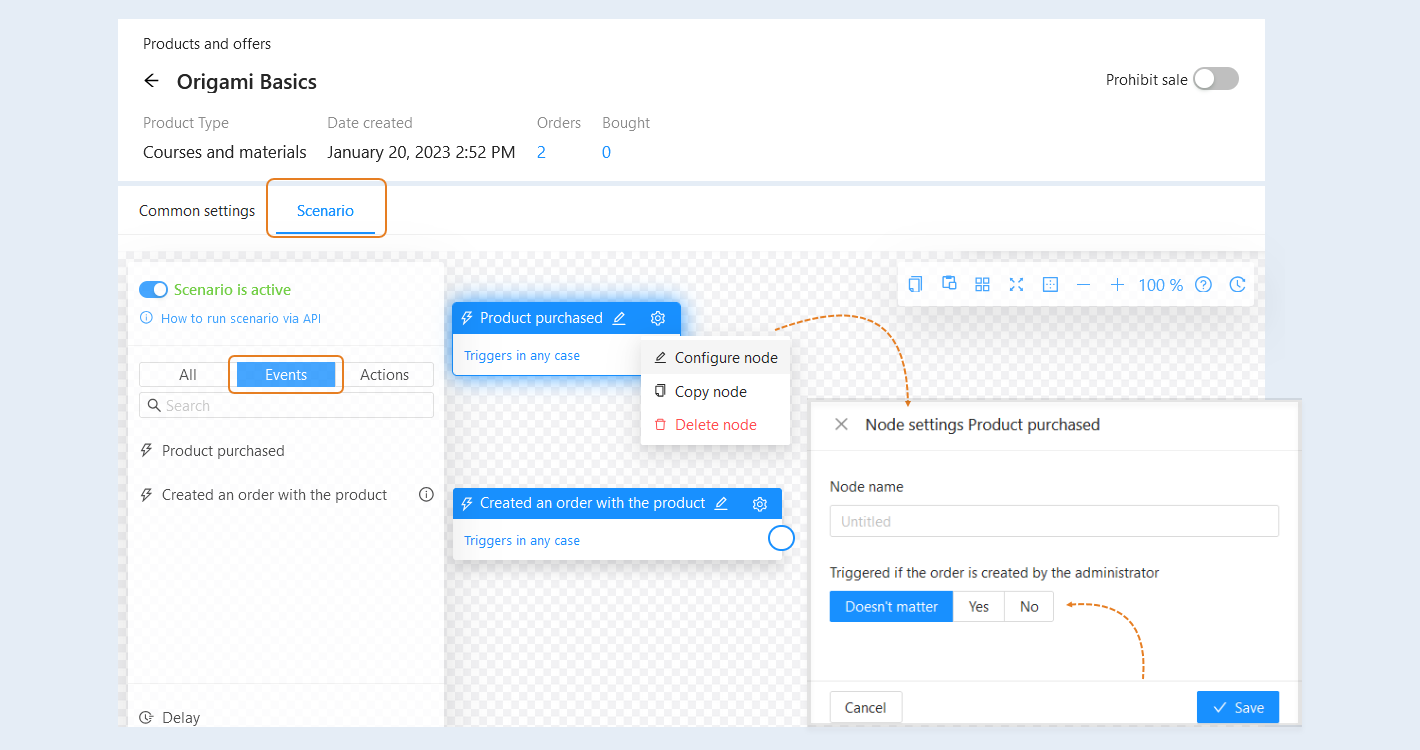
Task: Choose Copy node from the context menu
Action: [x=716, y=392]
